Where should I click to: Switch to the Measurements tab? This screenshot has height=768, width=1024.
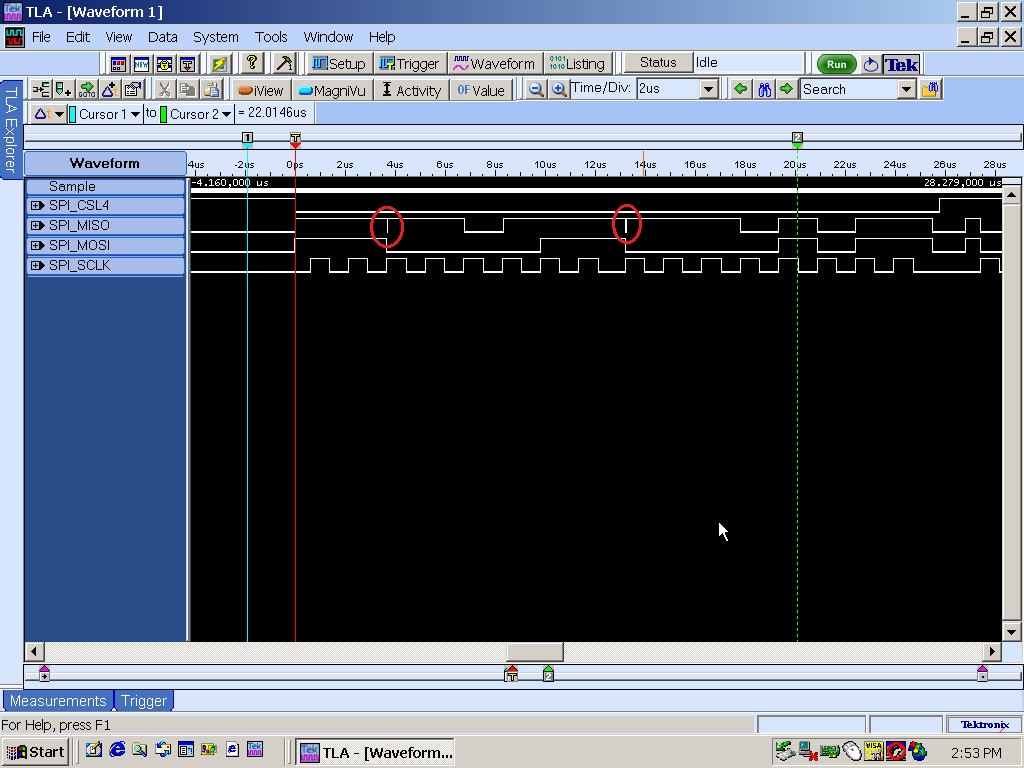tap(58, 701)
